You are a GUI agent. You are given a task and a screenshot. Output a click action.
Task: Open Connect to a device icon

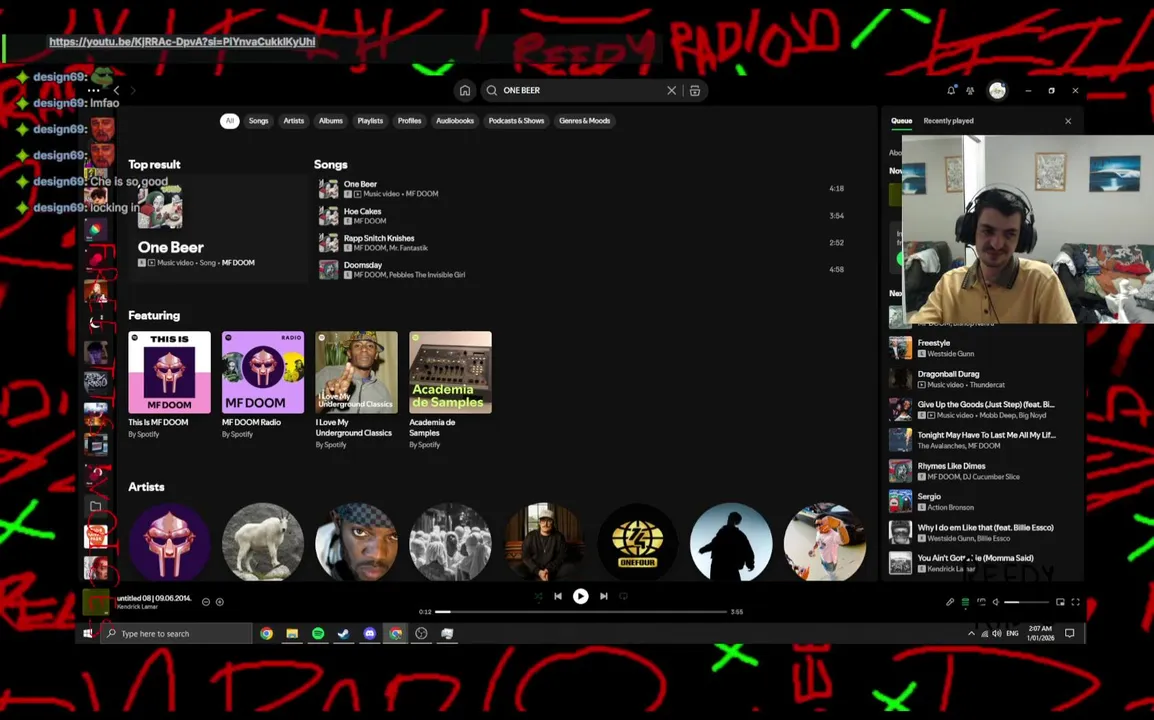(x=981, y=602)
